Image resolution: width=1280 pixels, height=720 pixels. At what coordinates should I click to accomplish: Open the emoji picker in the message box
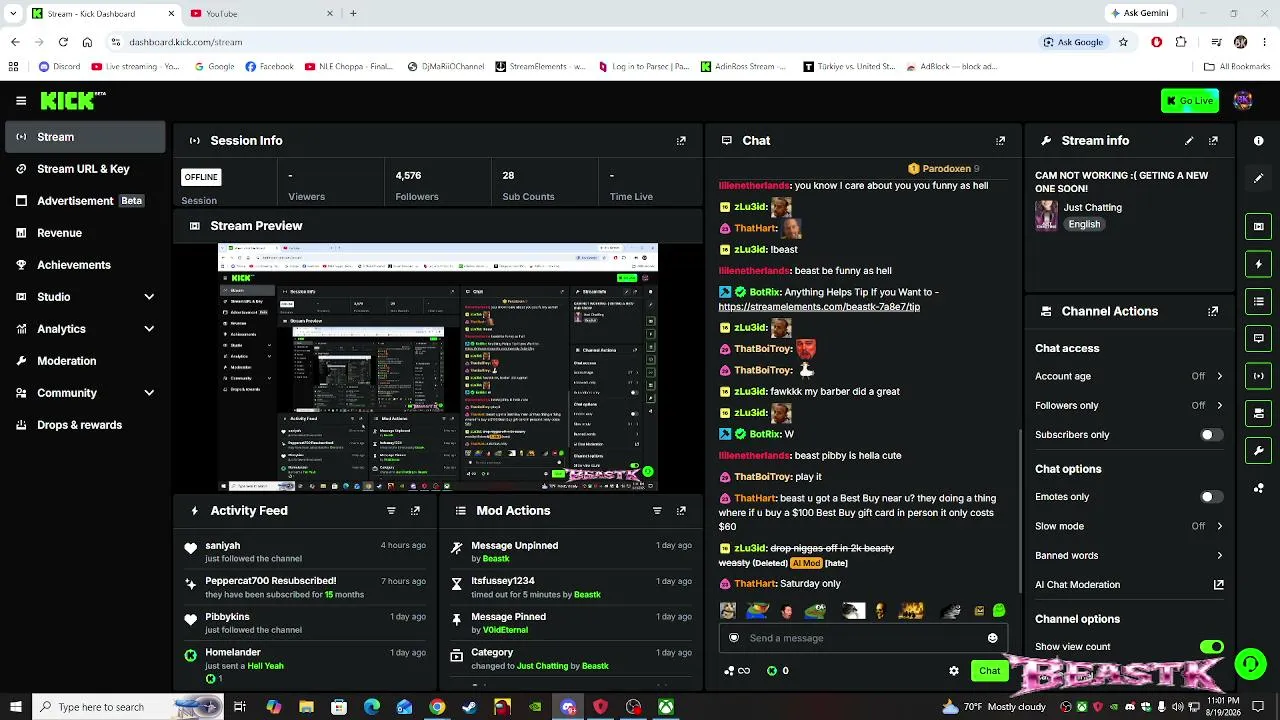[x=992, y=638]
